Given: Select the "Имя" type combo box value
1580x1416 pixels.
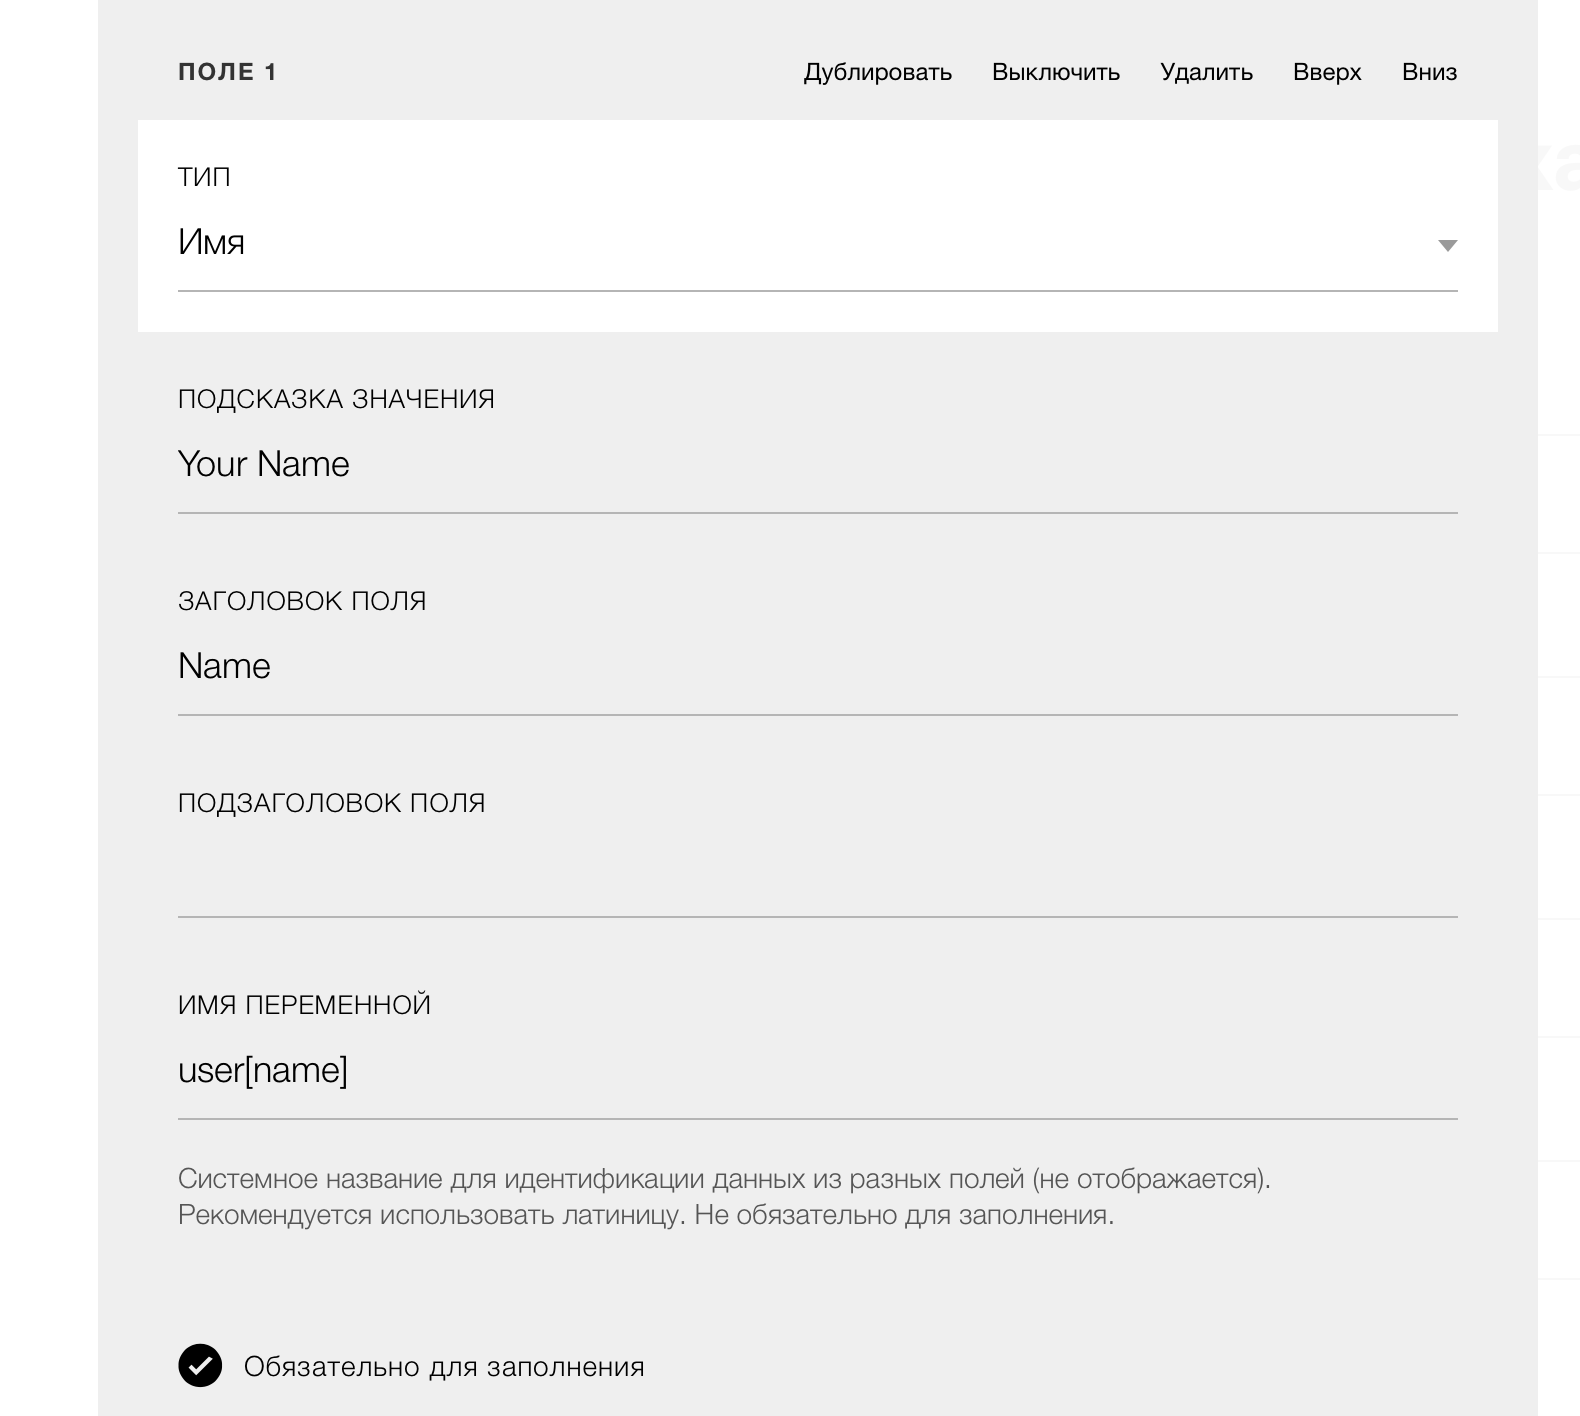Looking at the screenshot, I should click(817, 243).
